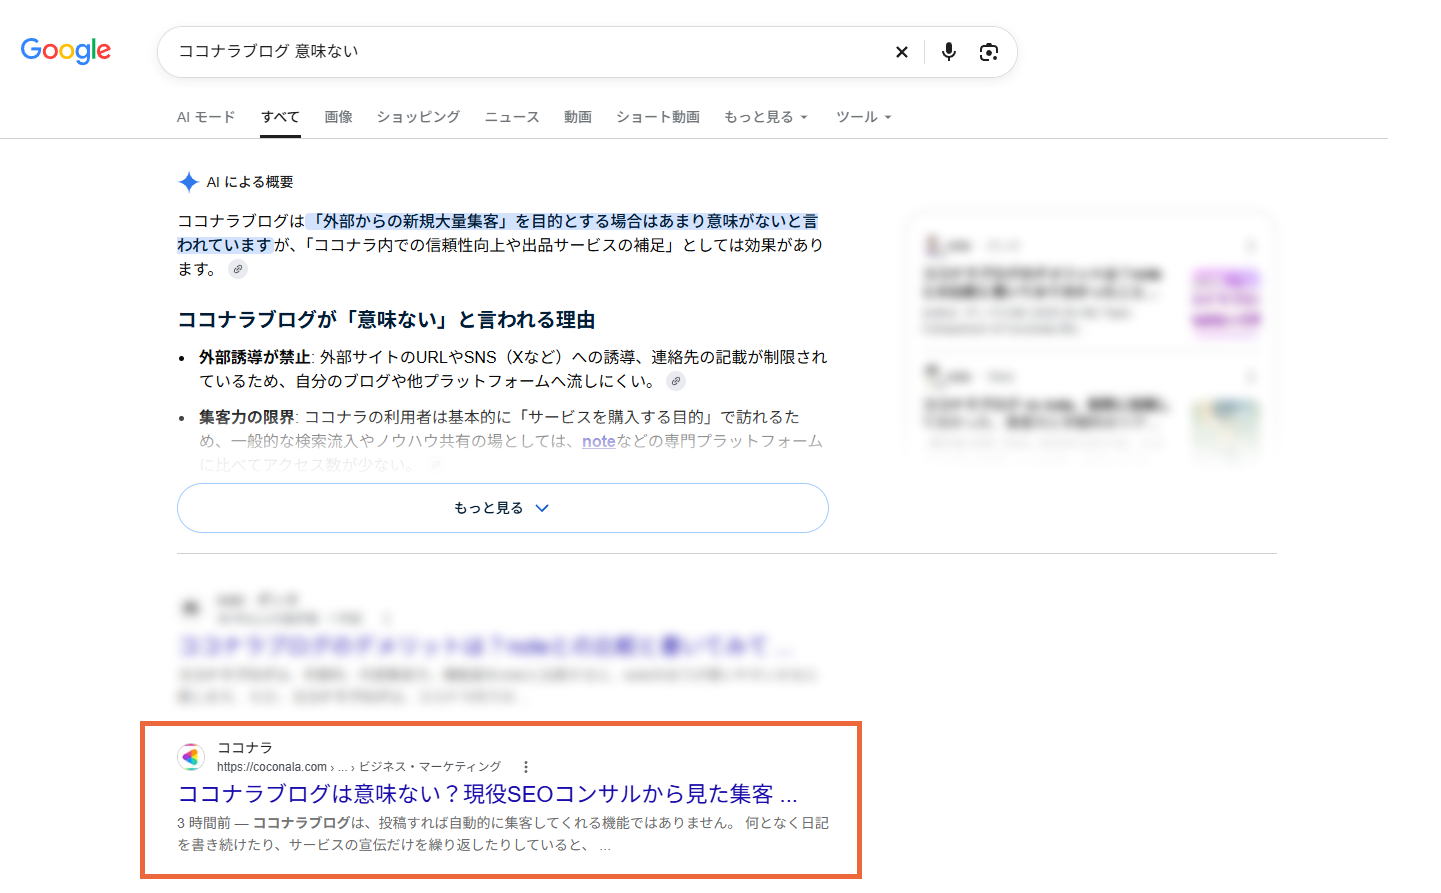Start voice search with the microphone icon
1441x893 pixels.
(x=949, y=52)
